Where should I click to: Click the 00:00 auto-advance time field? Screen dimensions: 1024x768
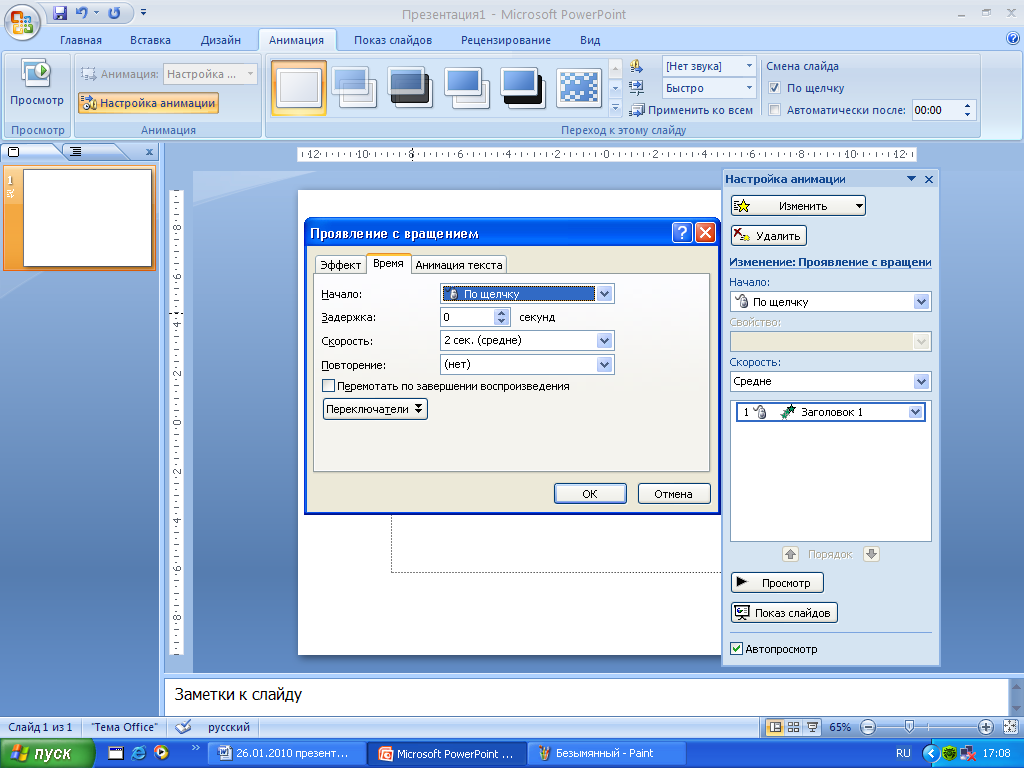pyautogui.click(x=935, y=110)
